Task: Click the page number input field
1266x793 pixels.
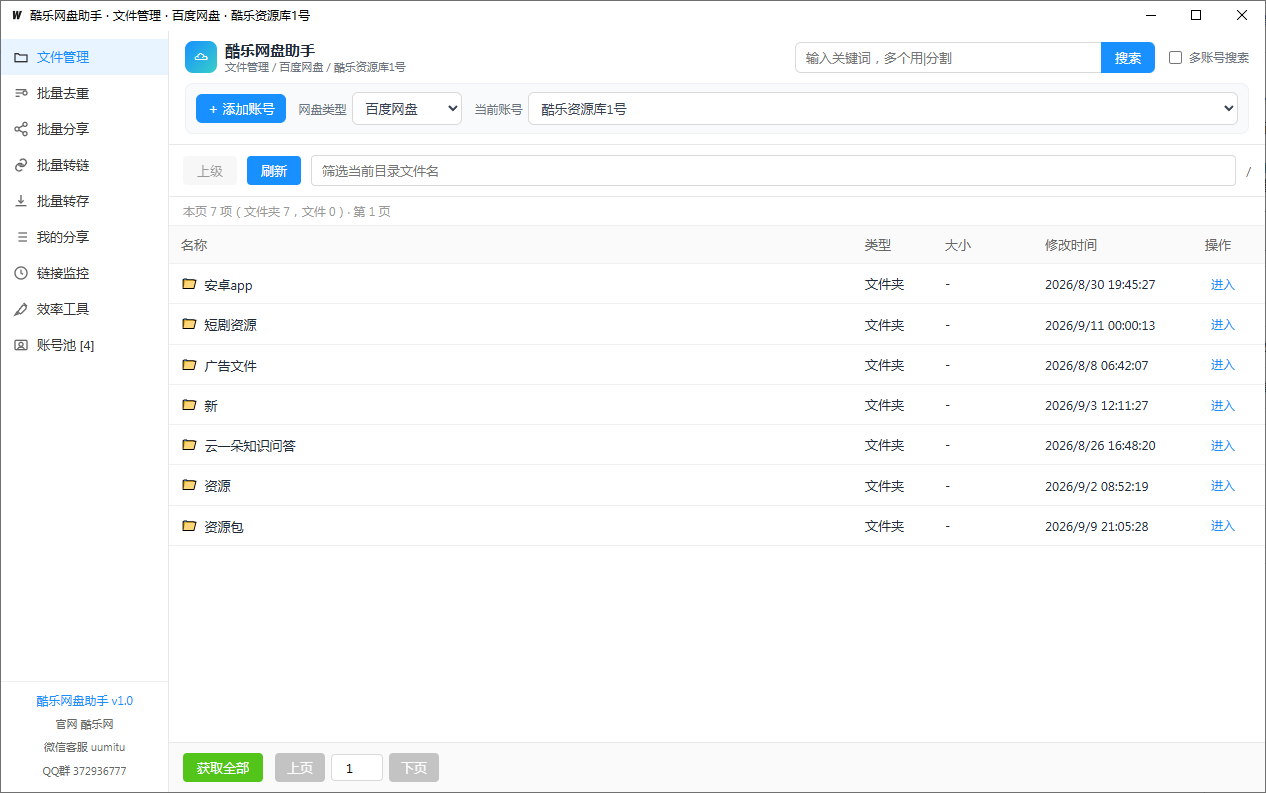Action: coord(357,768)
